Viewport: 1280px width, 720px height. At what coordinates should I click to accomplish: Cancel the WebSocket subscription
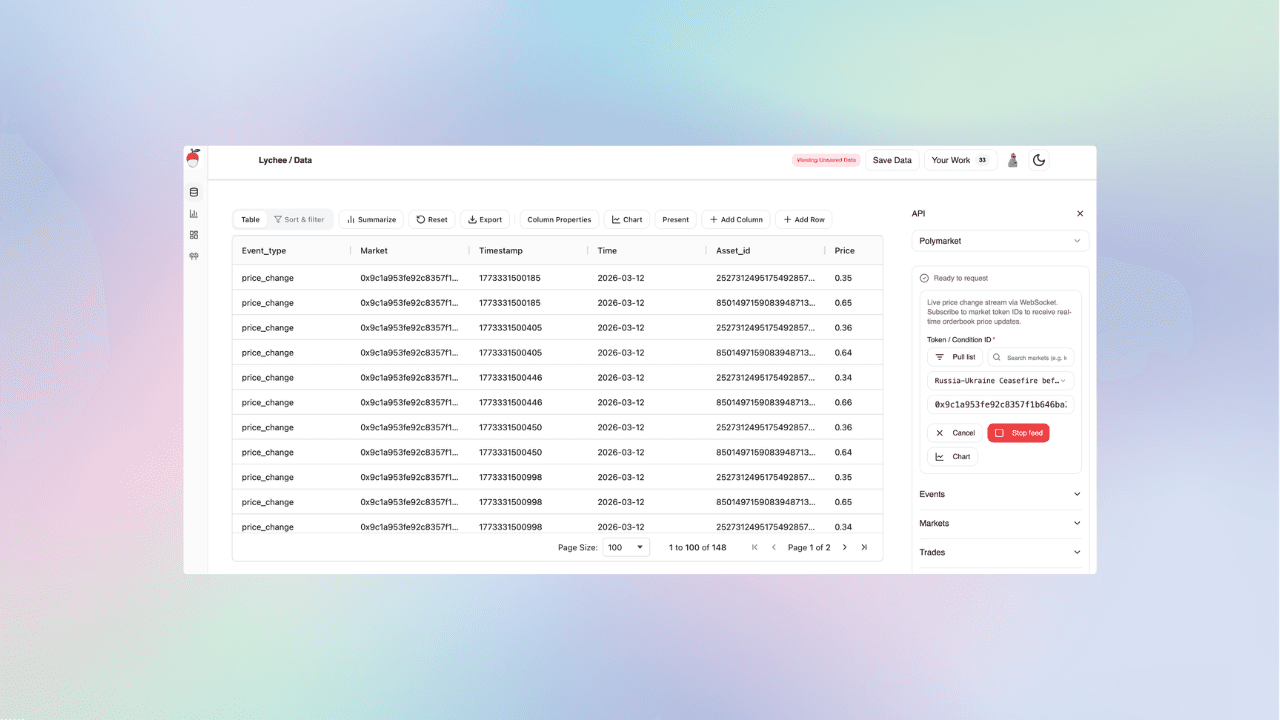953,432
